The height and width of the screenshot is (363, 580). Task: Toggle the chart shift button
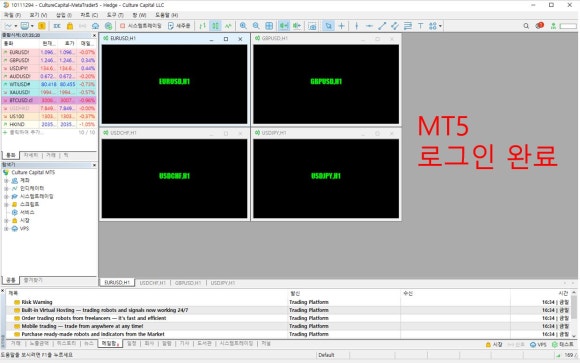point(297,26)
